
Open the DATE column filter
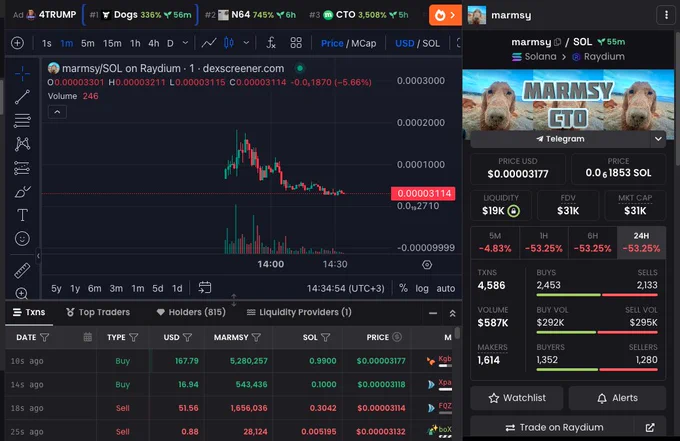[x=44, y=337]
